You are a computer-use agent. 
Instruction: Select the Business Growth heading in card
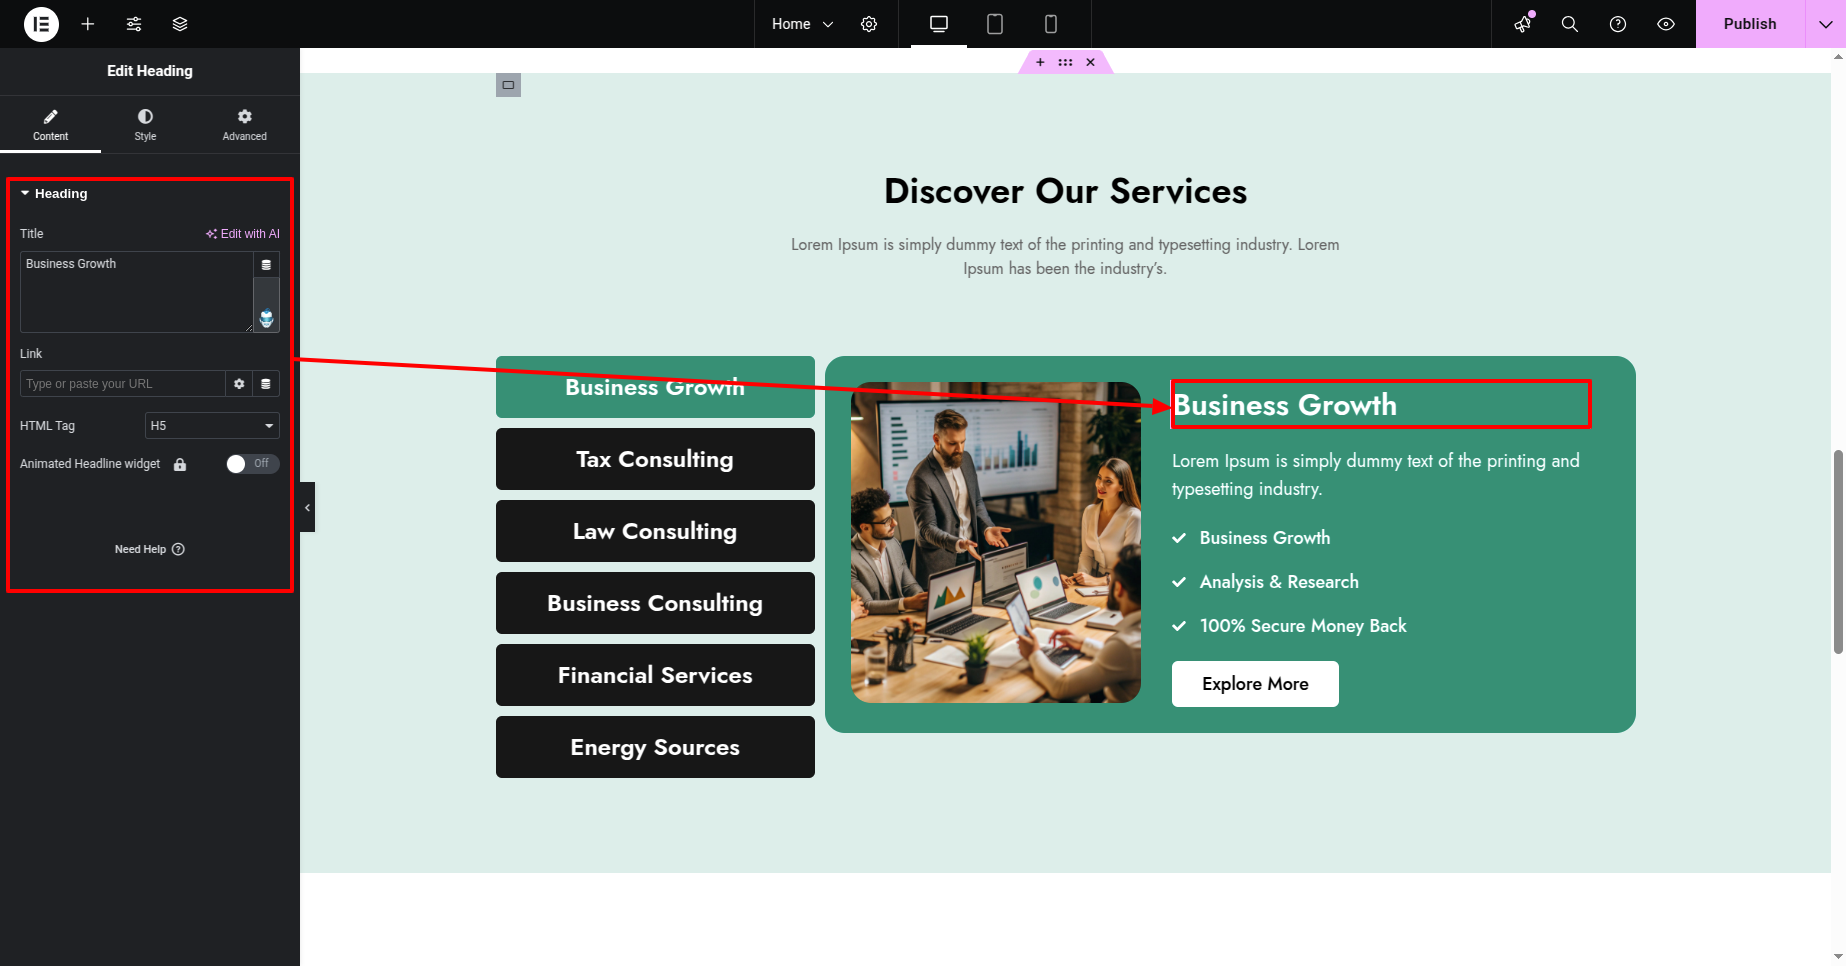pyautogui.click(x=1285, y=405)
